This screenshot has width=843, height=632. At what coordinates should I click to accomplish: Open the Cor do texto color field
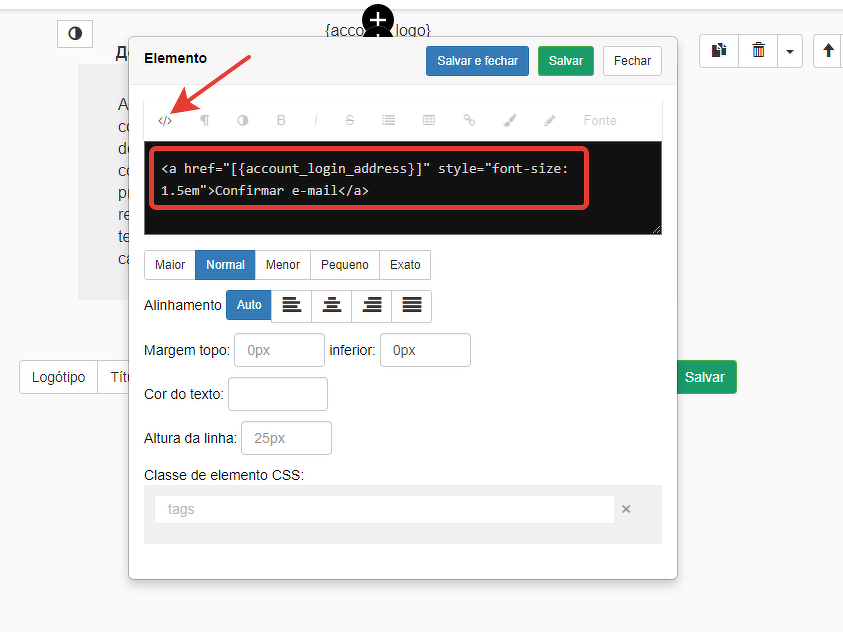[x=278, y=394]
